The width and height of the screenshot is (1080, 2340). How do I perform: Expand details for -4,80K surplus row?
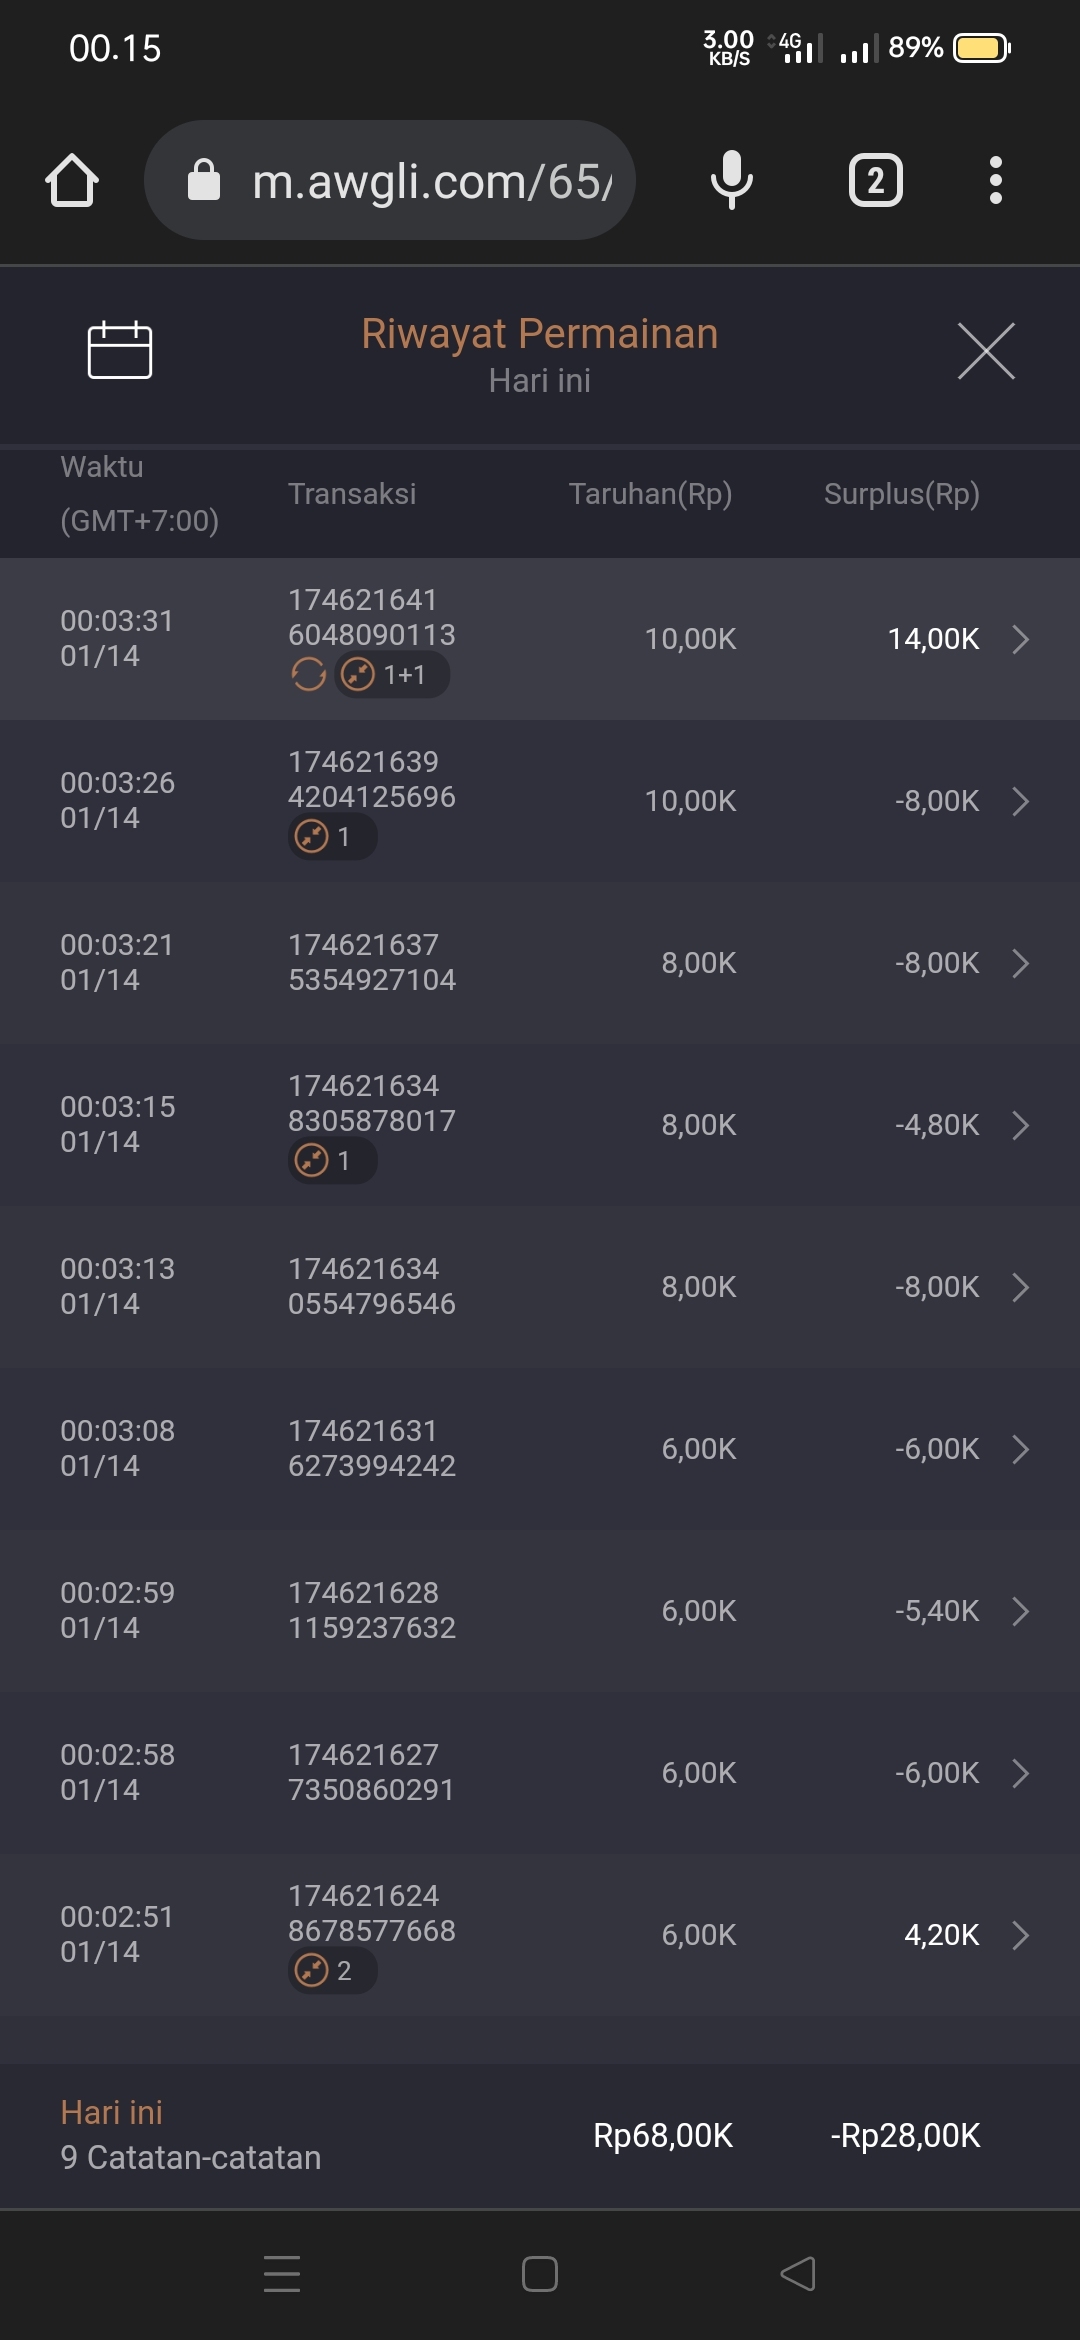tap(1020, 1125)
